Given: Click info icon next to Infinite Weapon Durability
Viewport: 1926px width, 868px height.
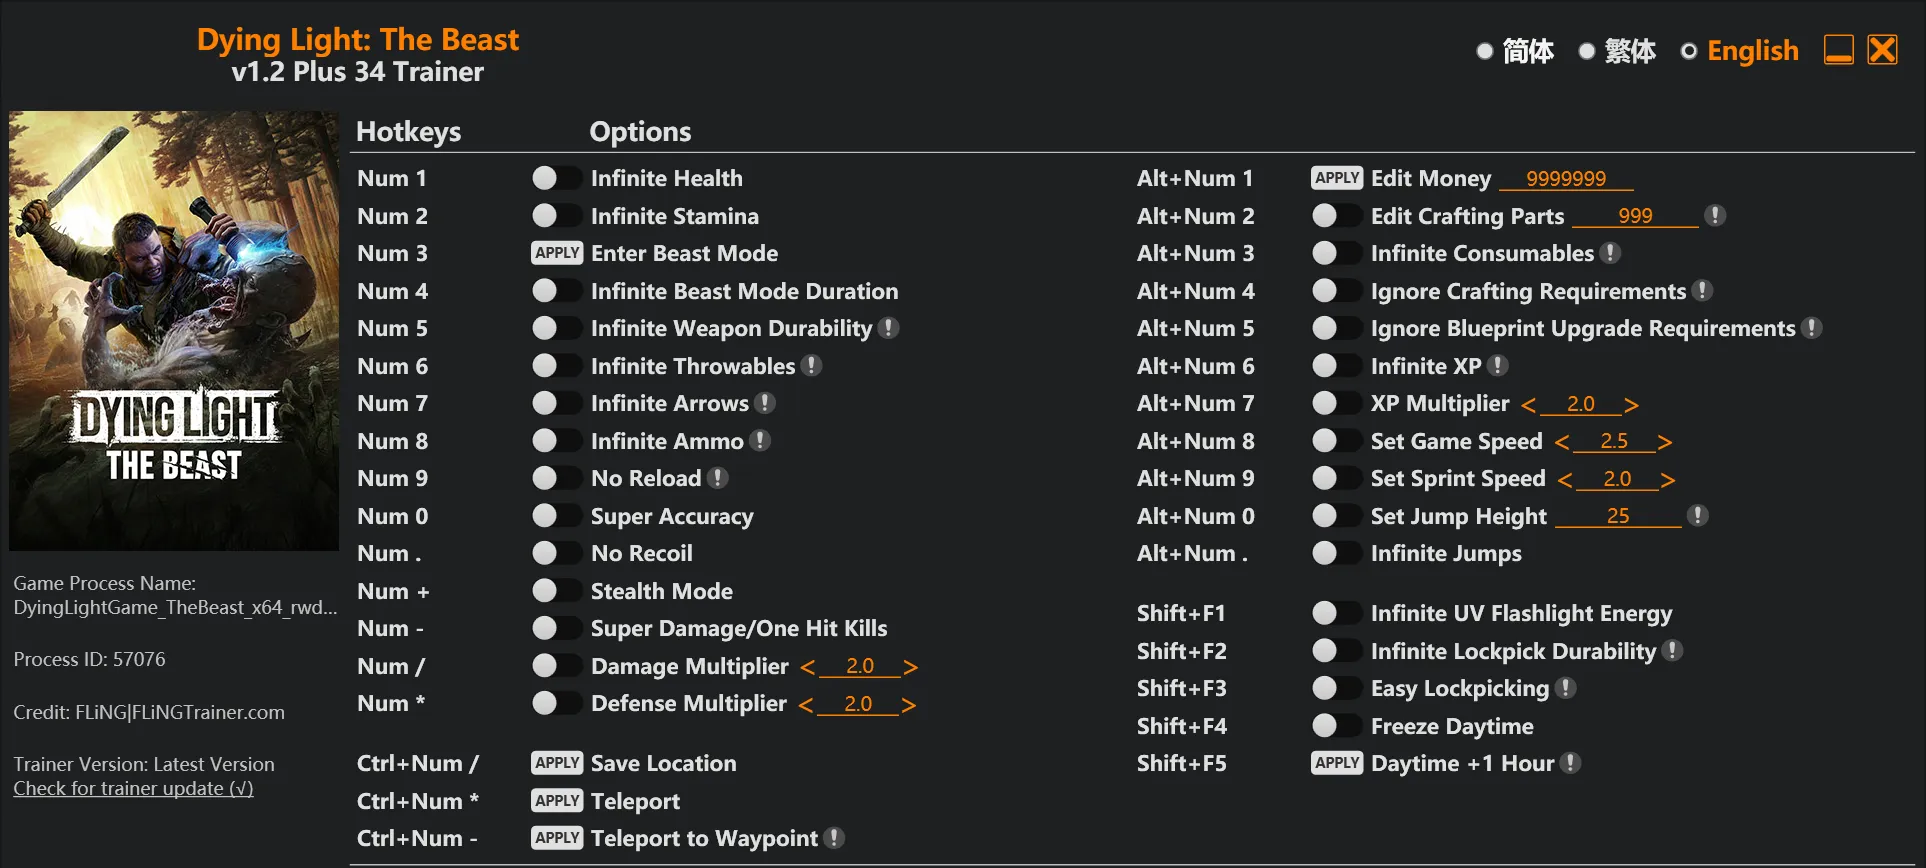Looking at the screenshot, I should (888, 328).
